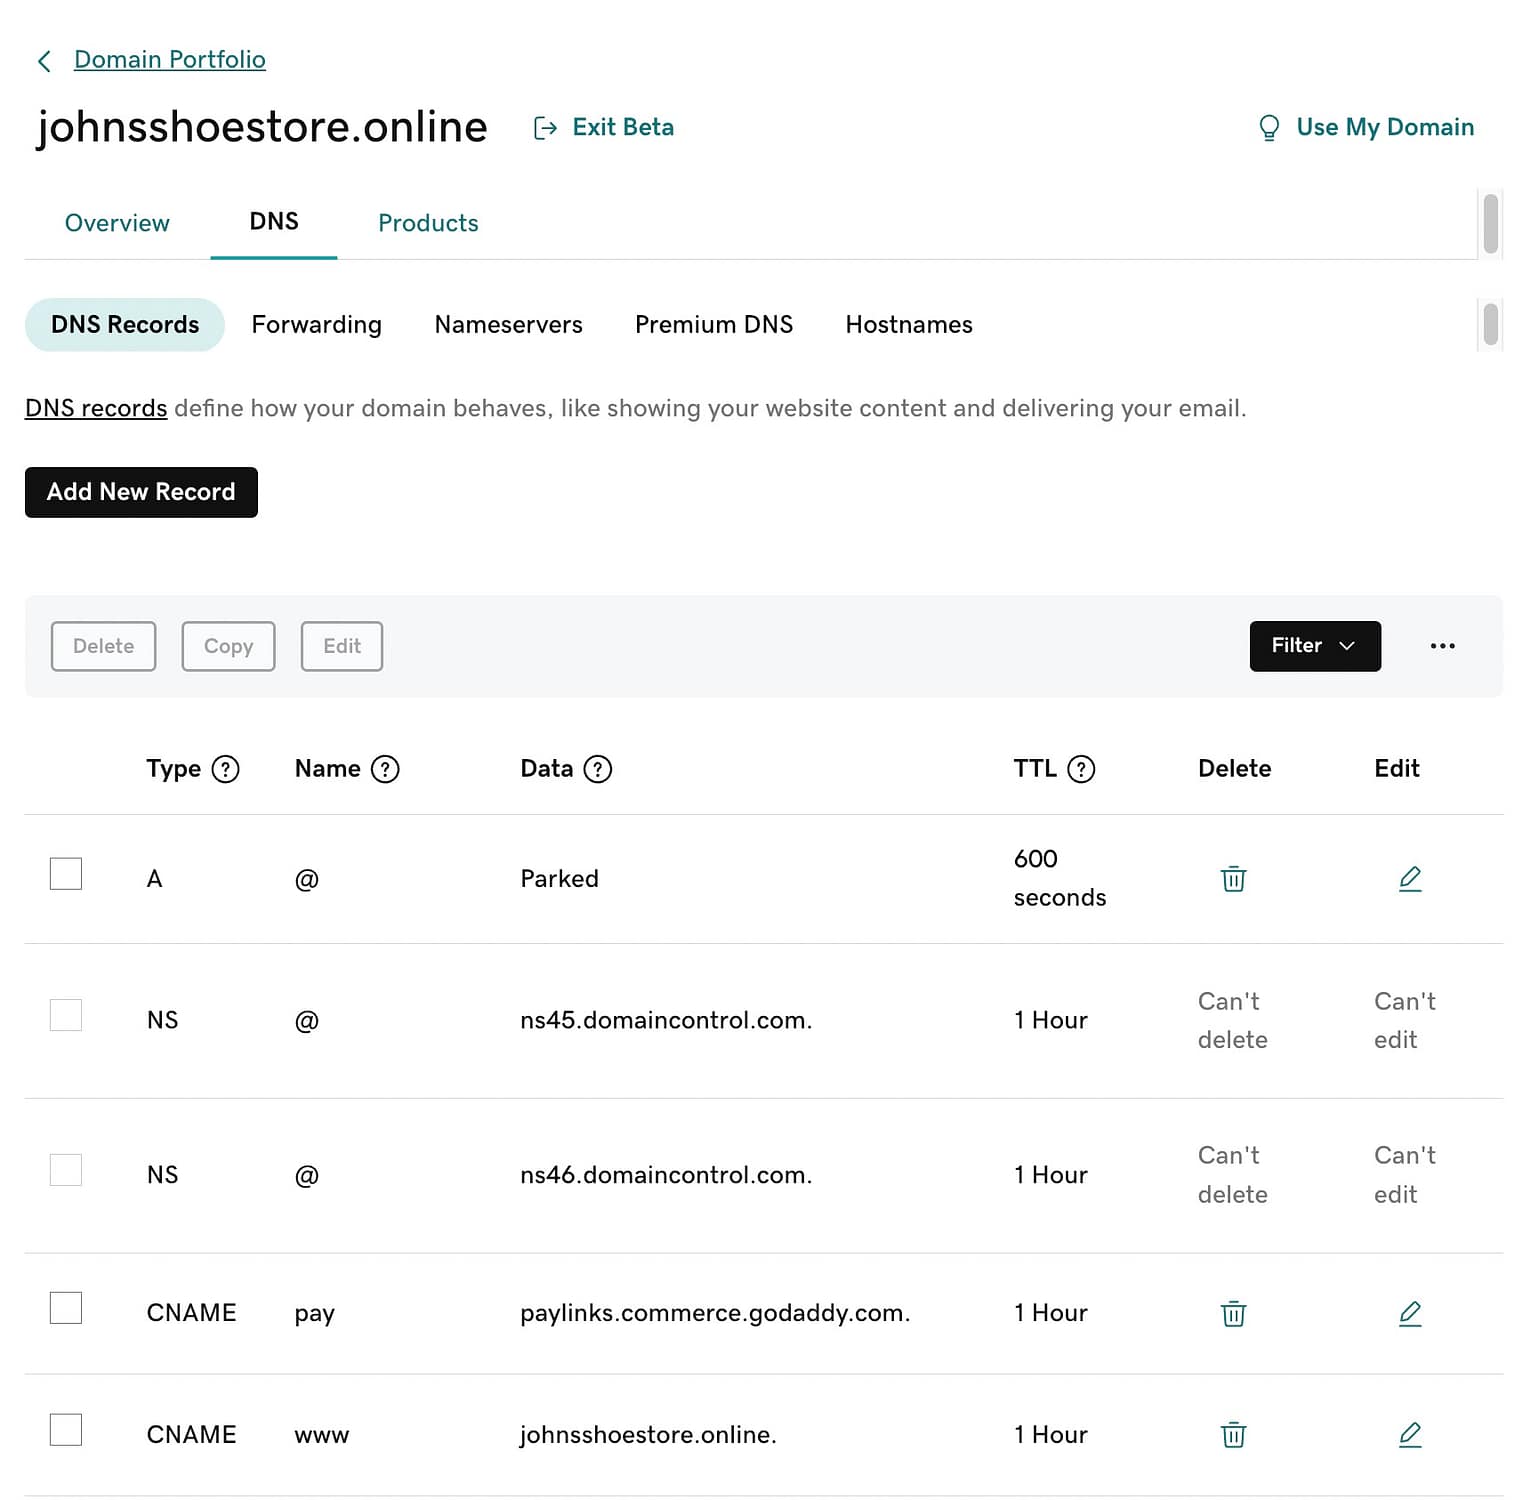This screenshot has width=1539, height=1500.
Task: Open the ellipsis more-options menu
Action: pyautogui.click(x=1442, y=646)
